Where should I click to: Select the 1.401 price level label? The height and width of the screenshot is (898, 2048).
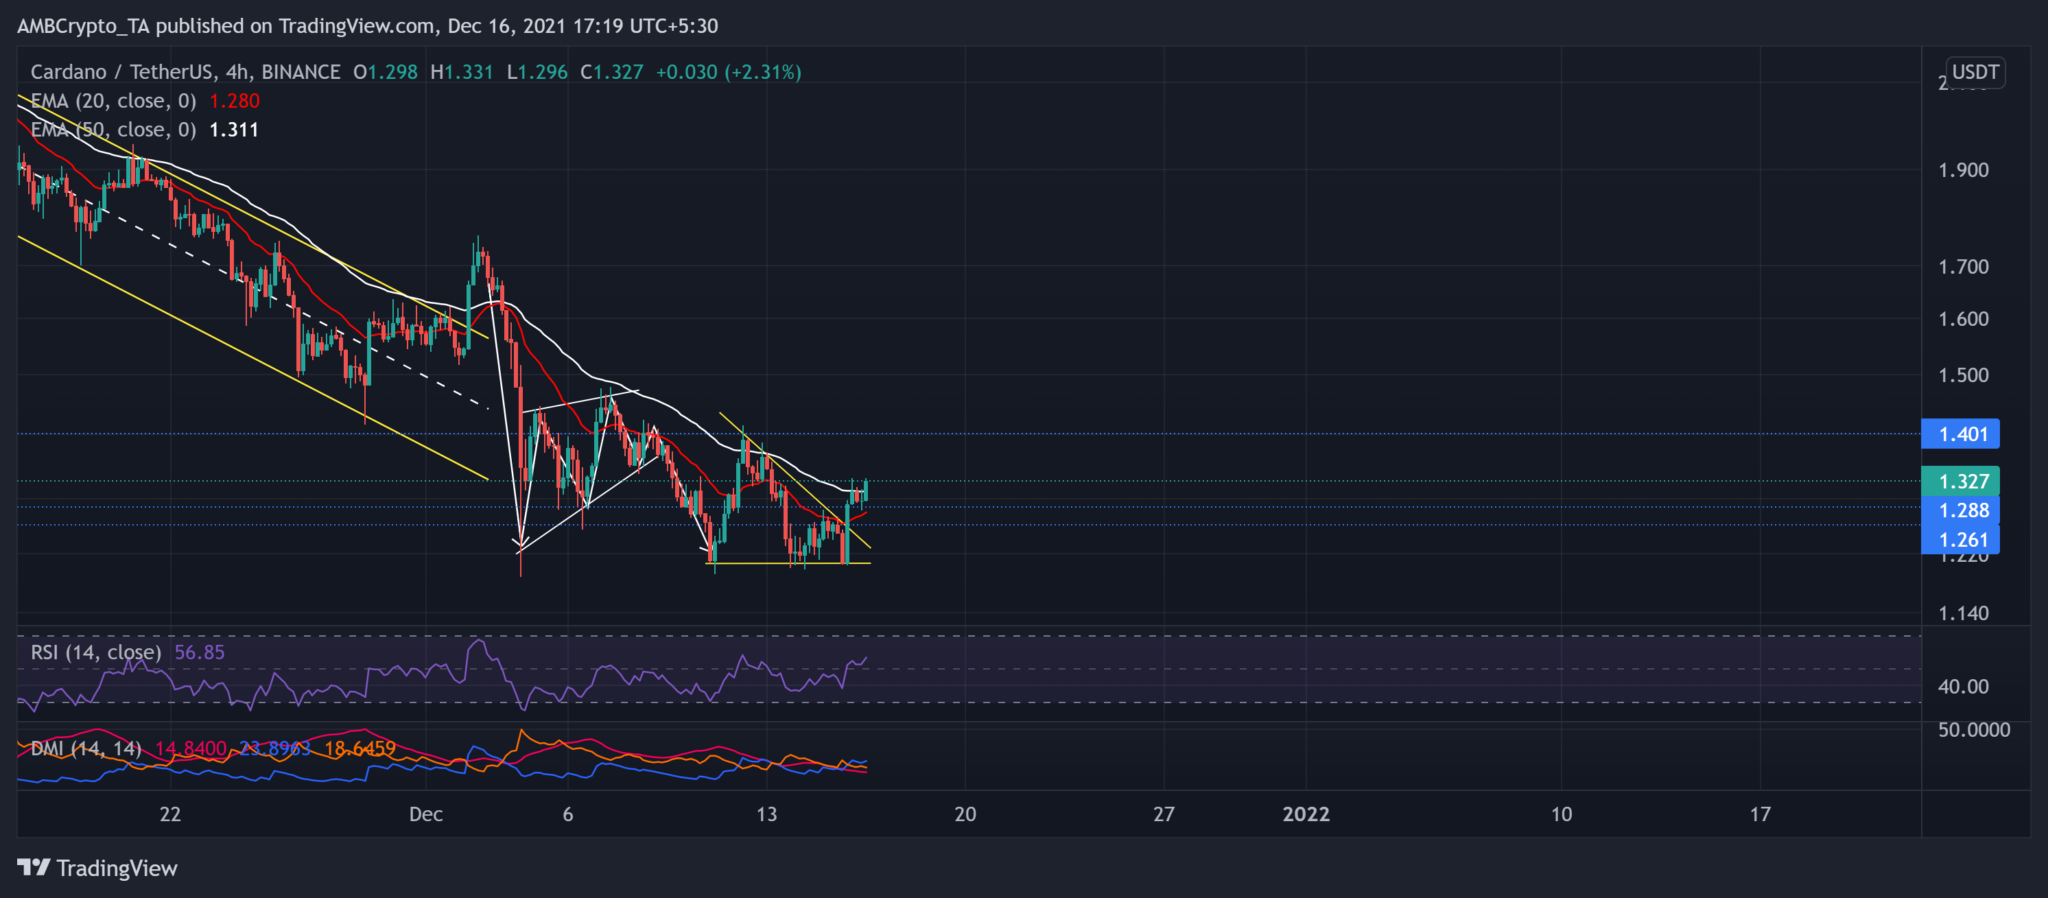click(x=1961, y=434)
